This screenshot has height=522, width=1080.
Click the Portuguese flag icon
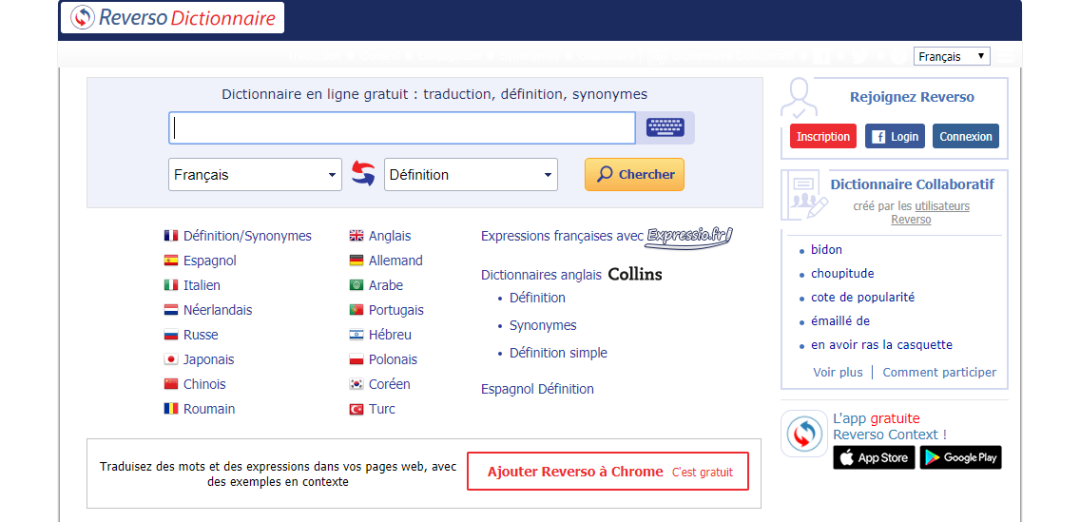coord(356,310)
